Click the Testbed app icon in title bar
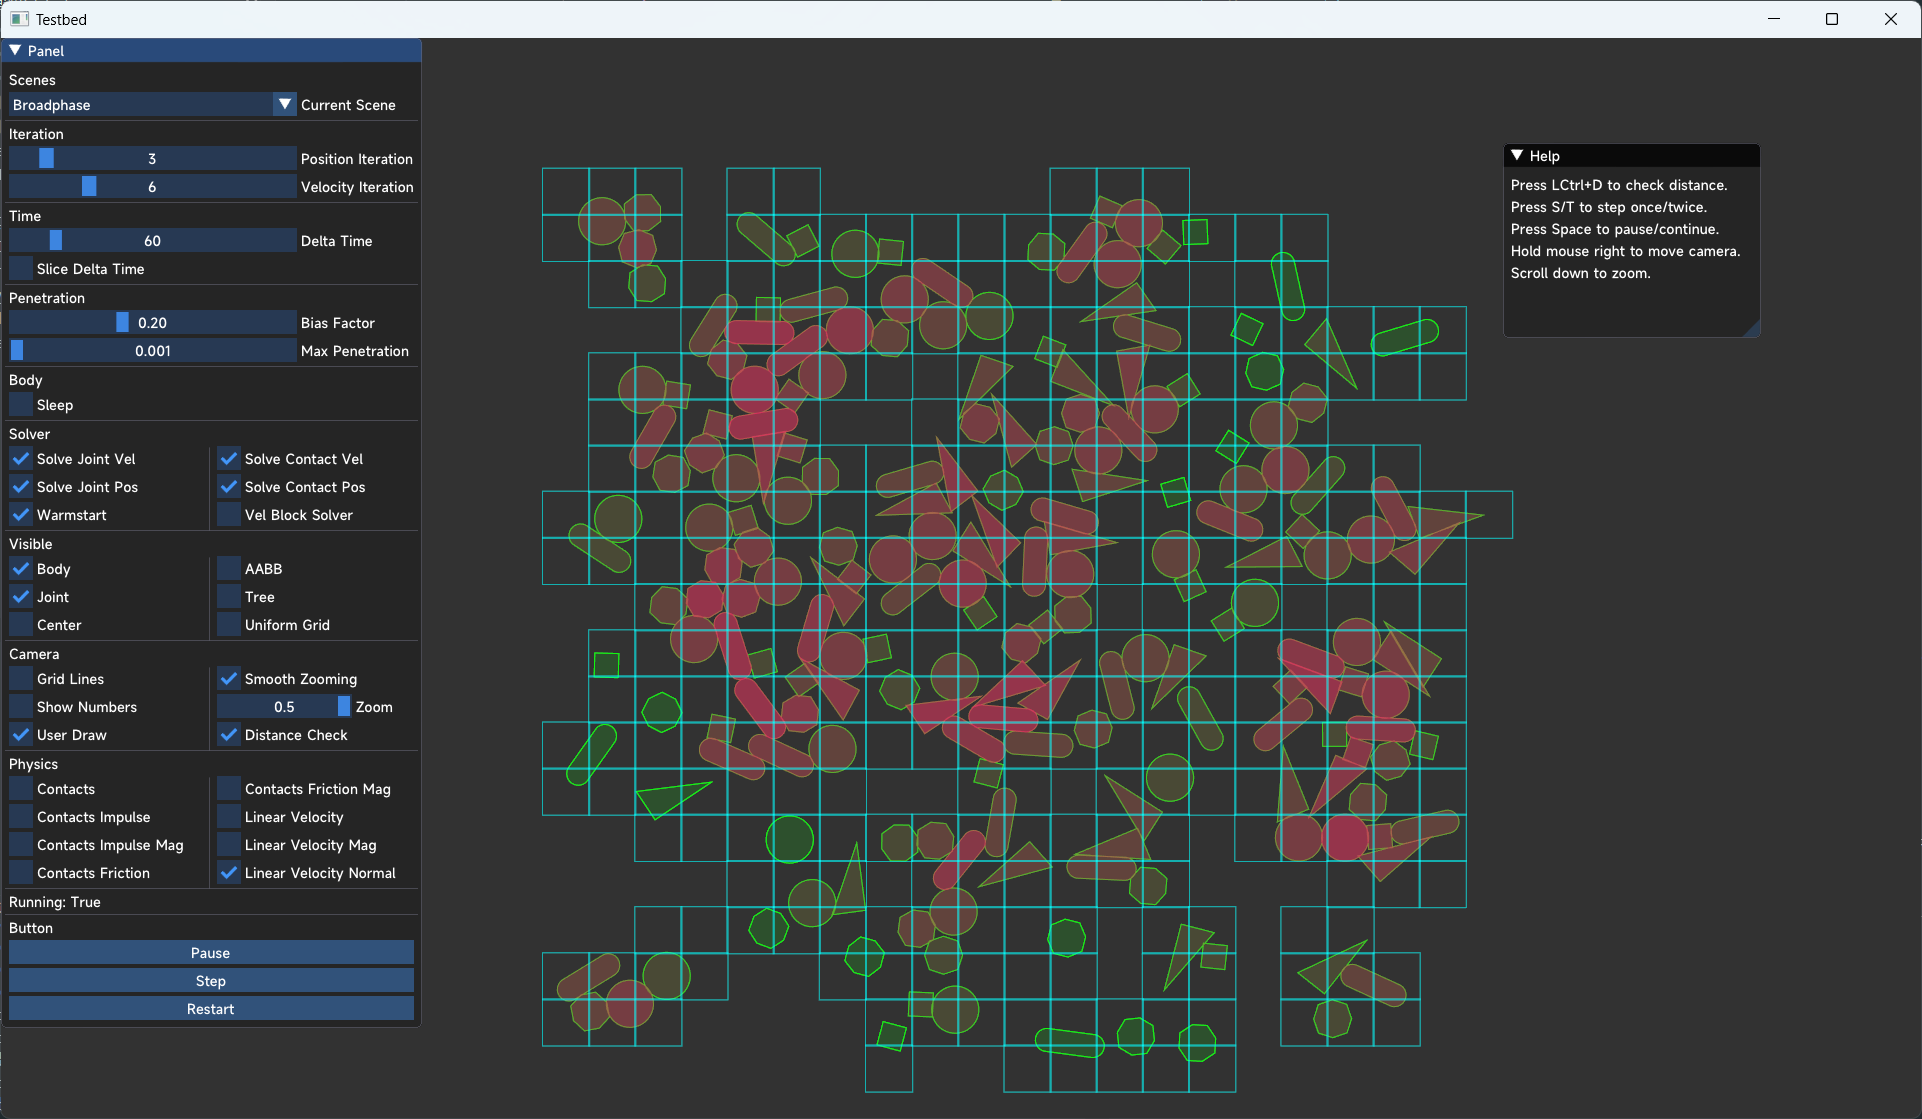Screen dimensions: 1922x1119 [x=19, y=19]
